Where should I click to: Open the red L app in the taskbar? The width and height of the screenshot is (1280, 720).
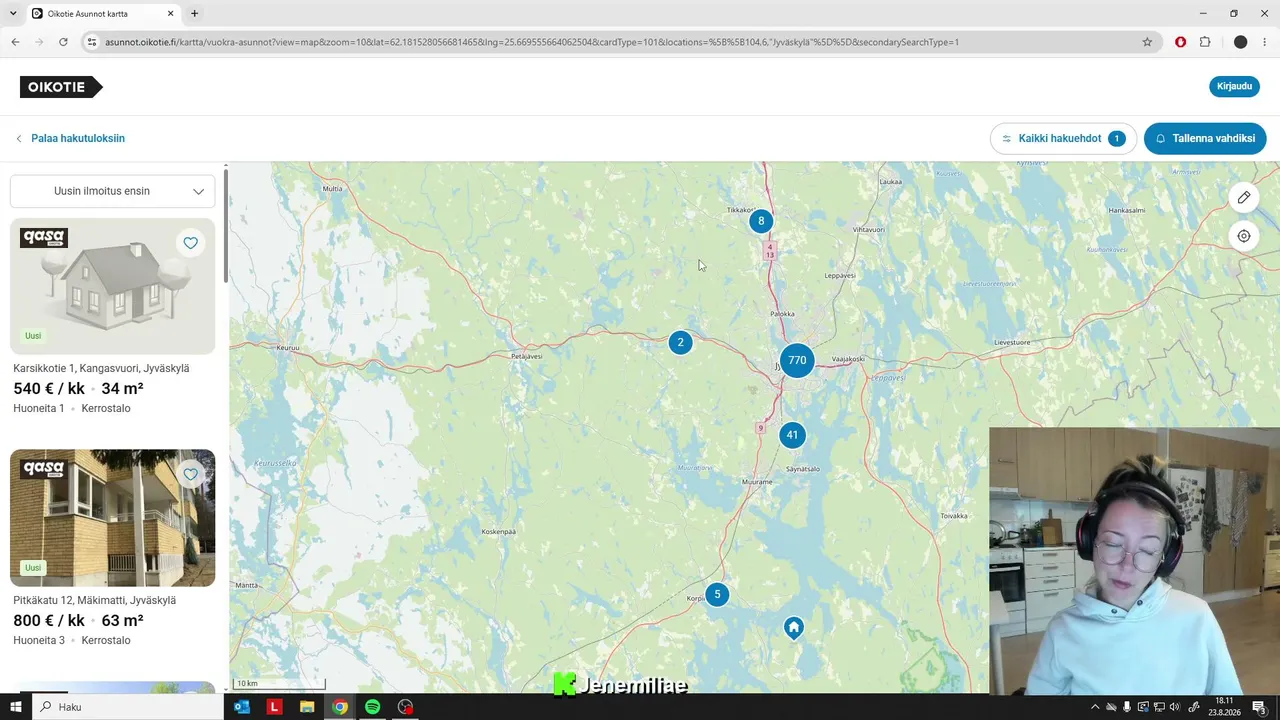pyautogui.click(x=275, y=707)
